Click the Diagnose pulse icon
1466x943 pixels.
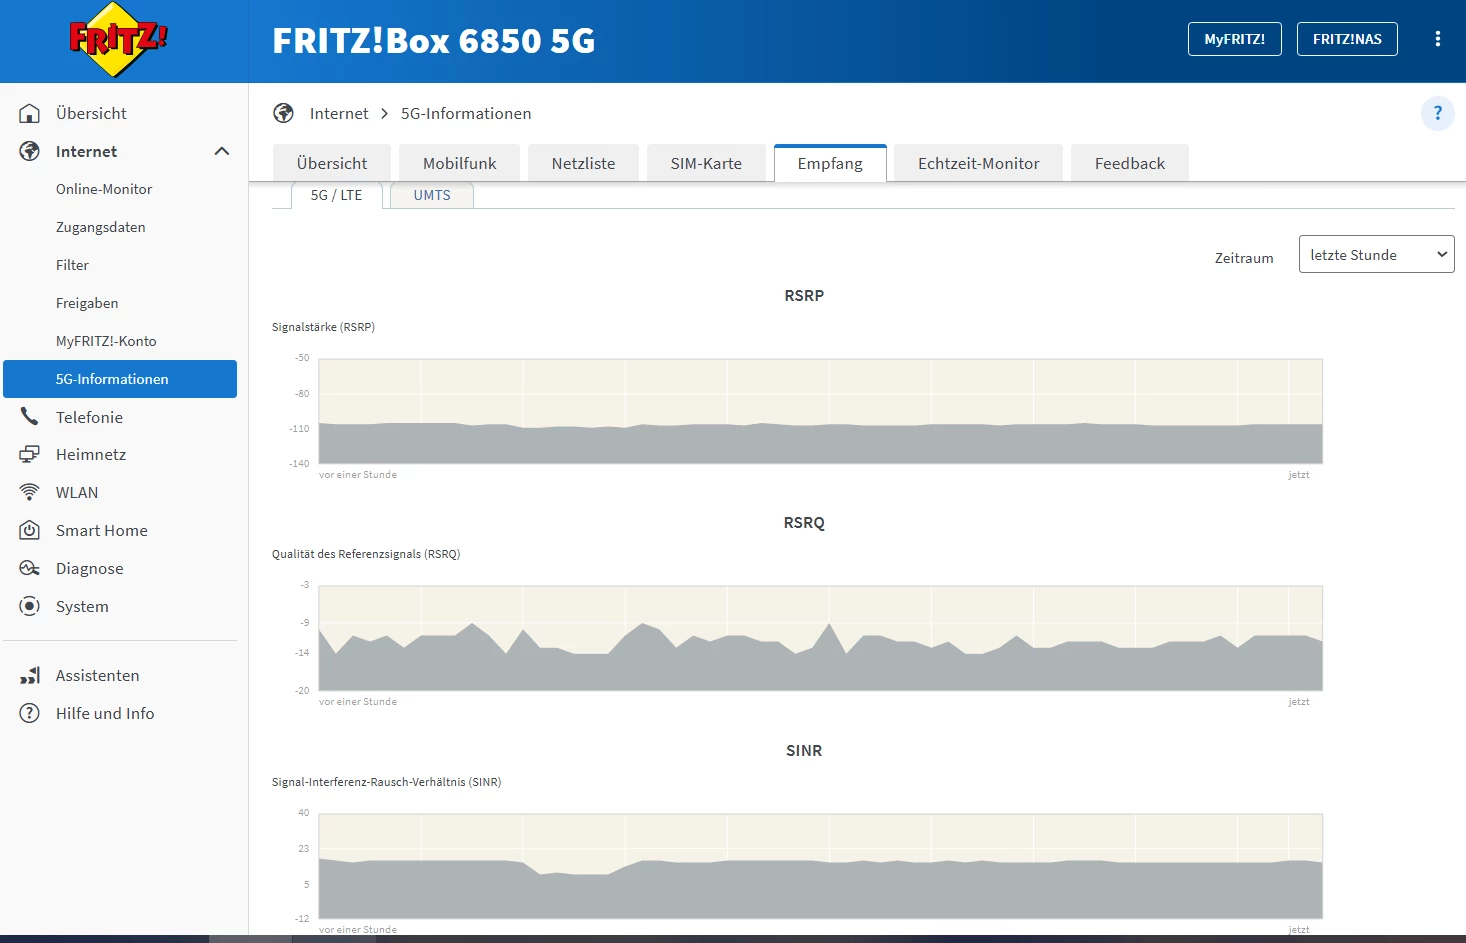[30, 568]
